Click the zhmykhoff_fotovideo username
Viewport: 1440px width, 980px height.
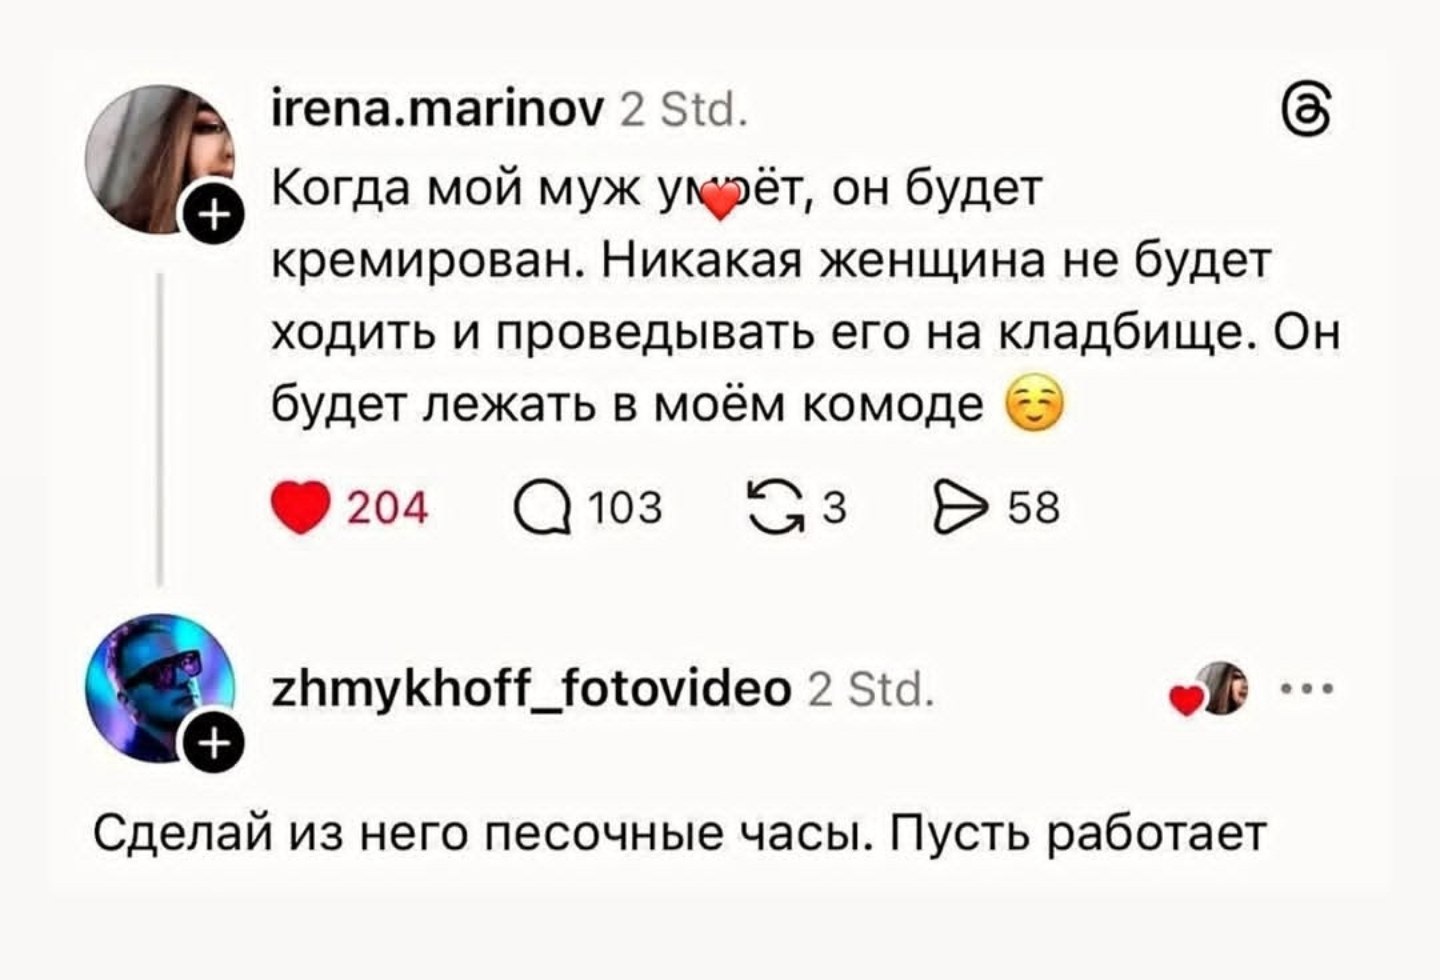coord(531,689)
